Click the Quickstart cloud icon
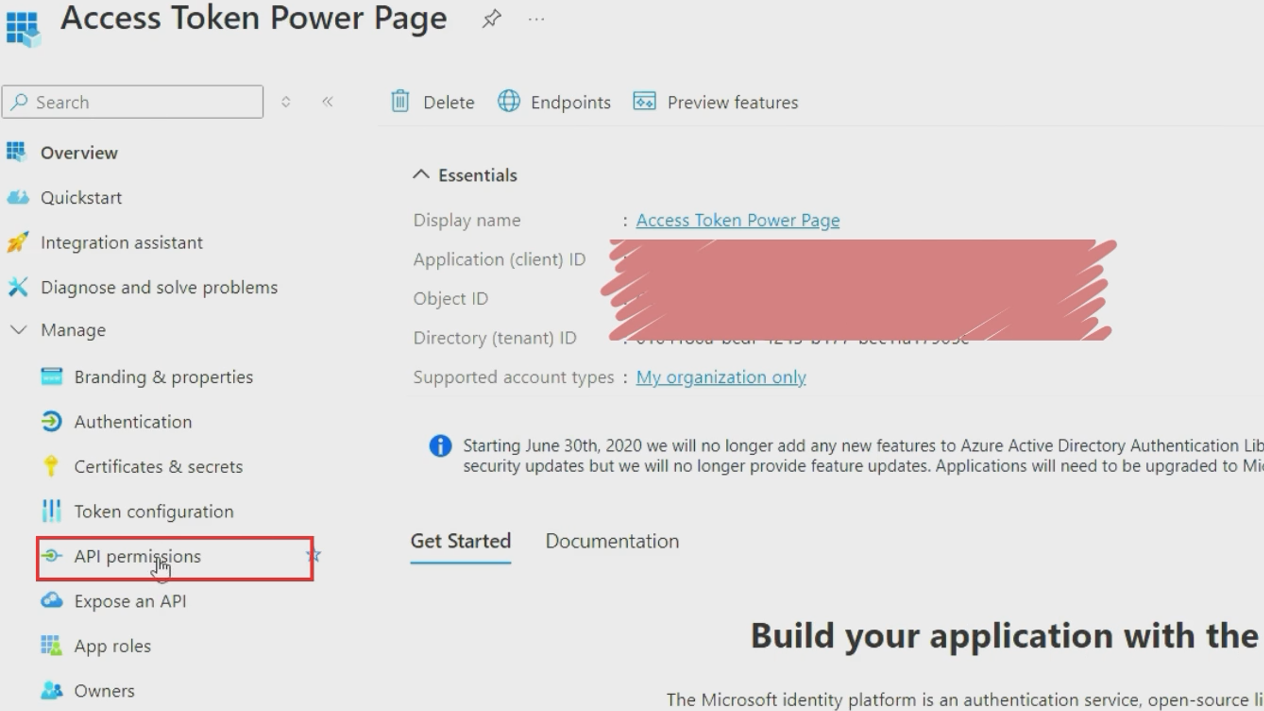Image resolution: width=1264 pixels, height=711 pixels. pyautogui.click(x=17, y=197)
